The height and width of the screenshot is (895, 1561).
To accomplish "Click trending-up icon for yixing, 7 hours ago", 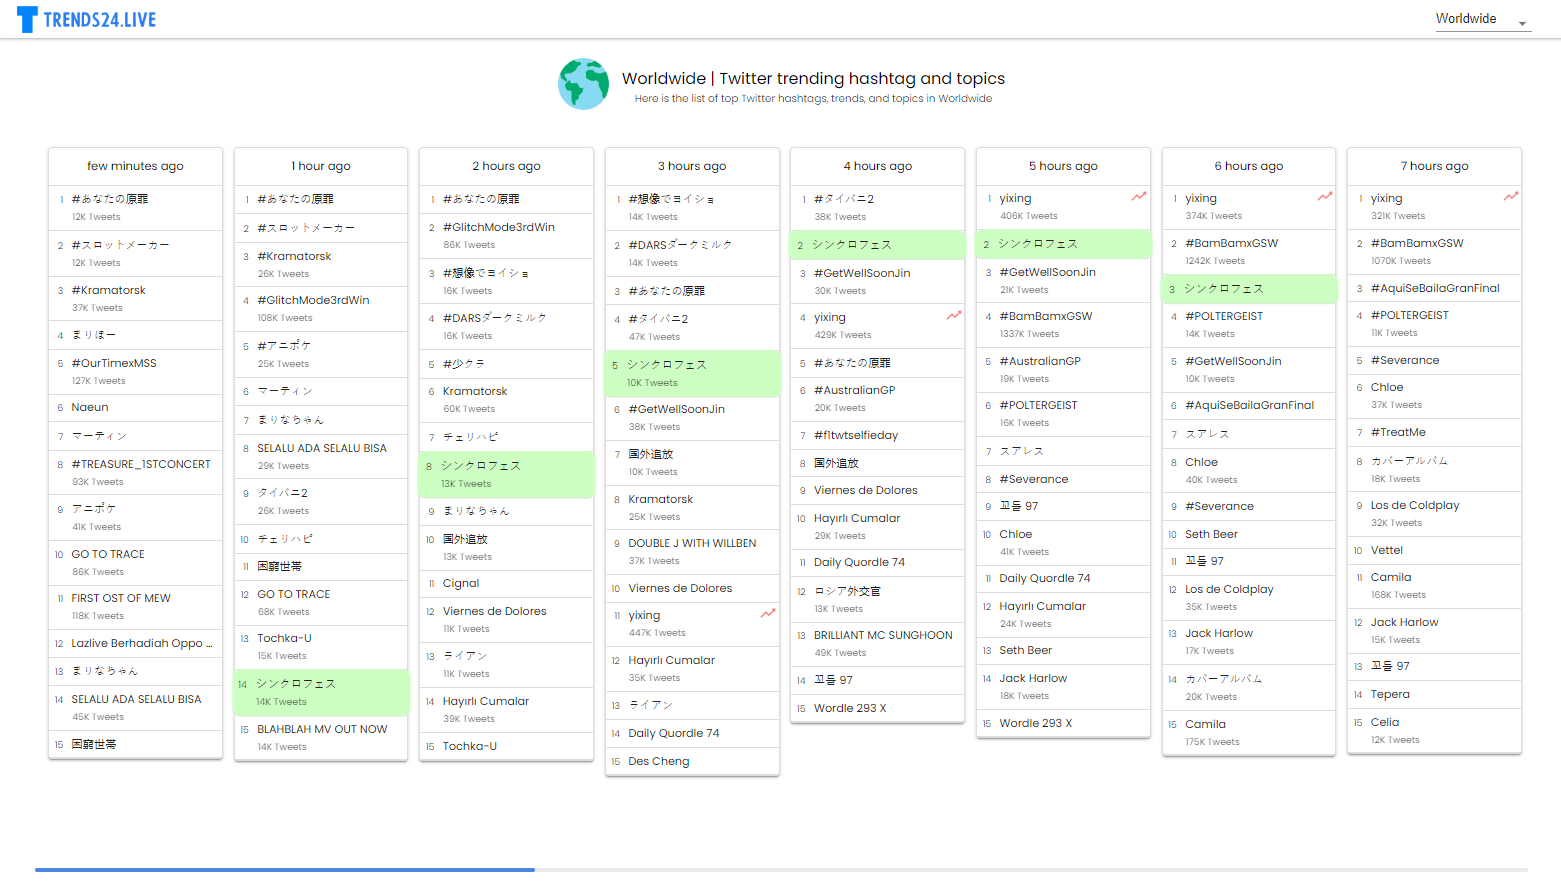I will pos(1511,197).
